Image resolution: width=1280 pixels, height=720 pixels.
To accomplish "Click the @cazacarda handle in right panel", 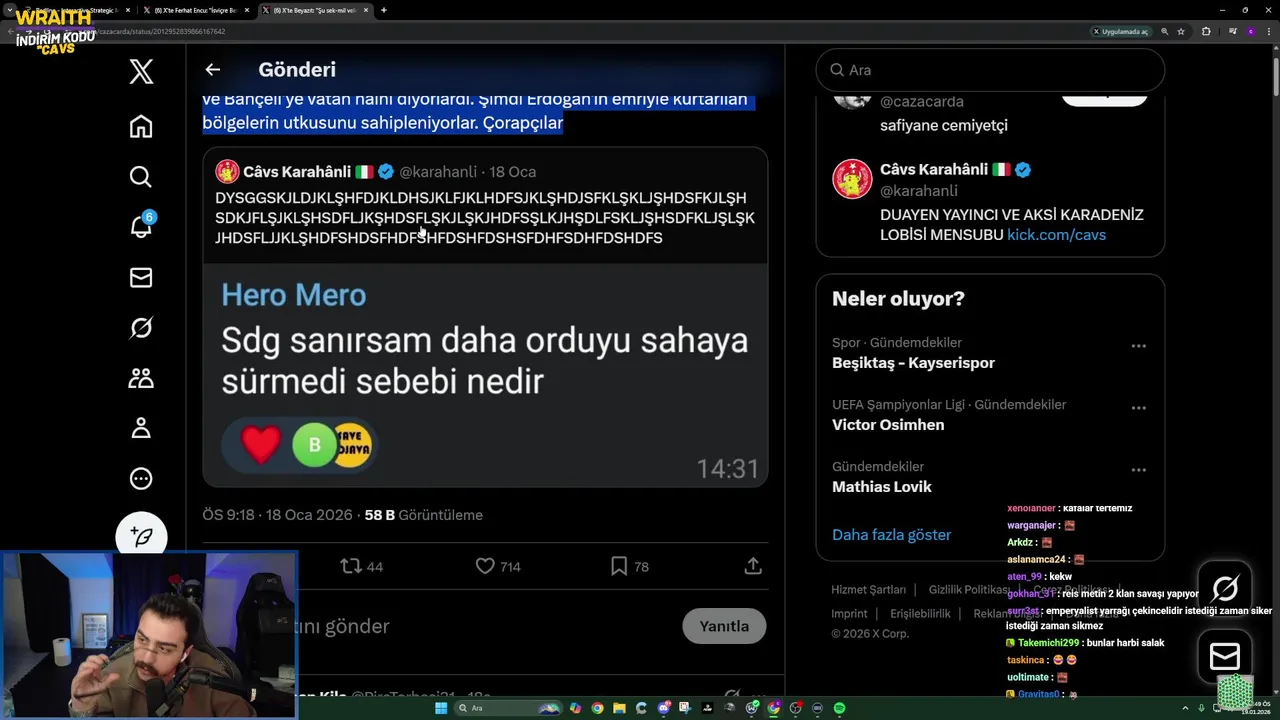I will pos(922,101).
